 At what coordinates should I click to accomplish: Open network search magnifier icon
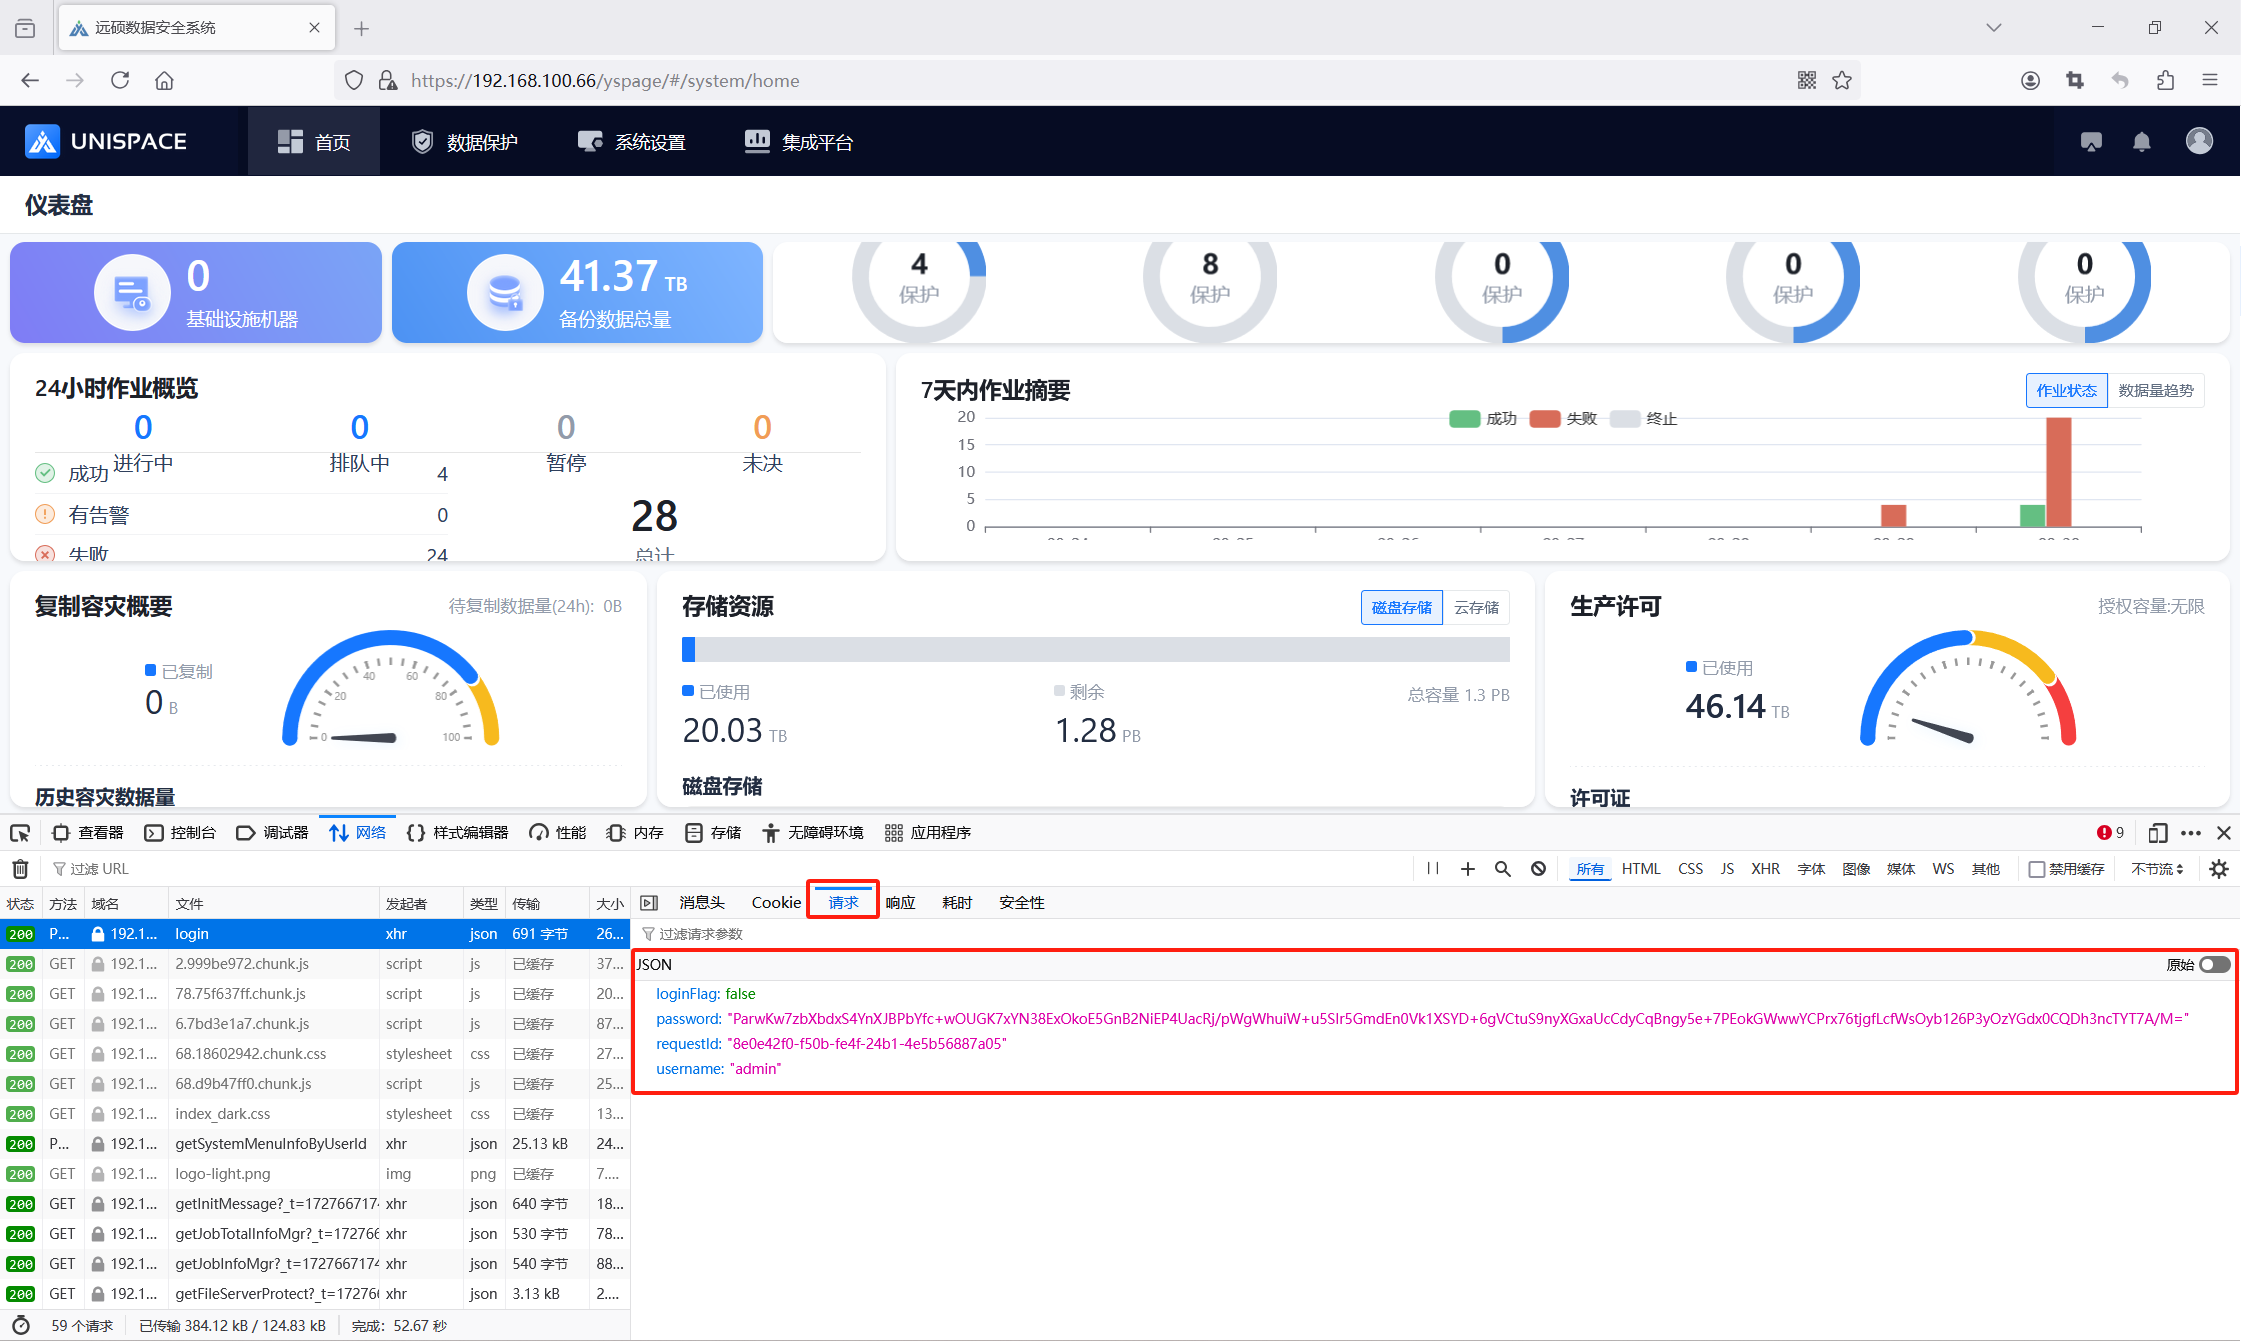[1502, 869]
